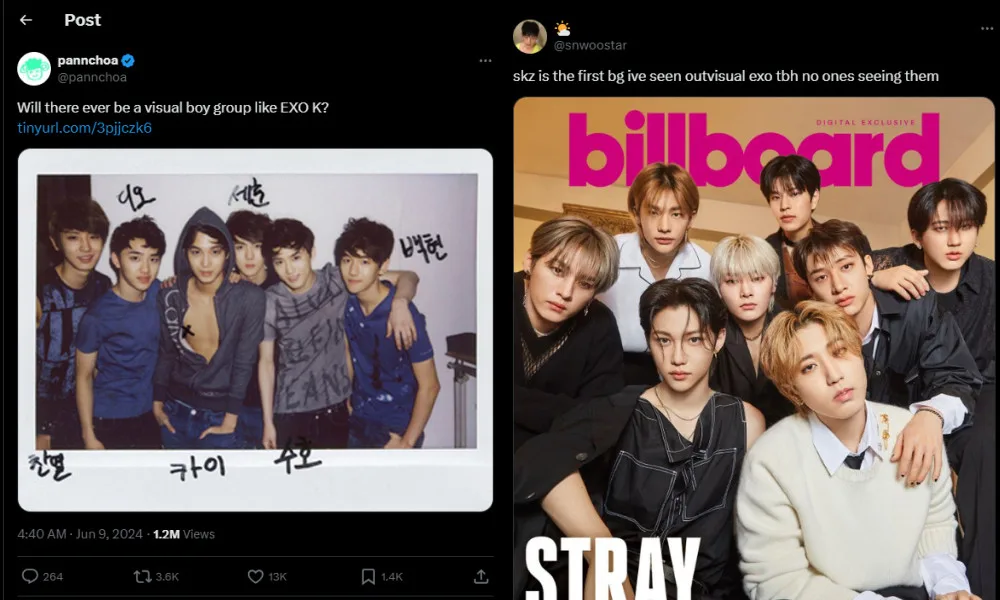Repost the tweet with 3.6K reposts
Viewport: 1000px width, 600px height.
156,576
